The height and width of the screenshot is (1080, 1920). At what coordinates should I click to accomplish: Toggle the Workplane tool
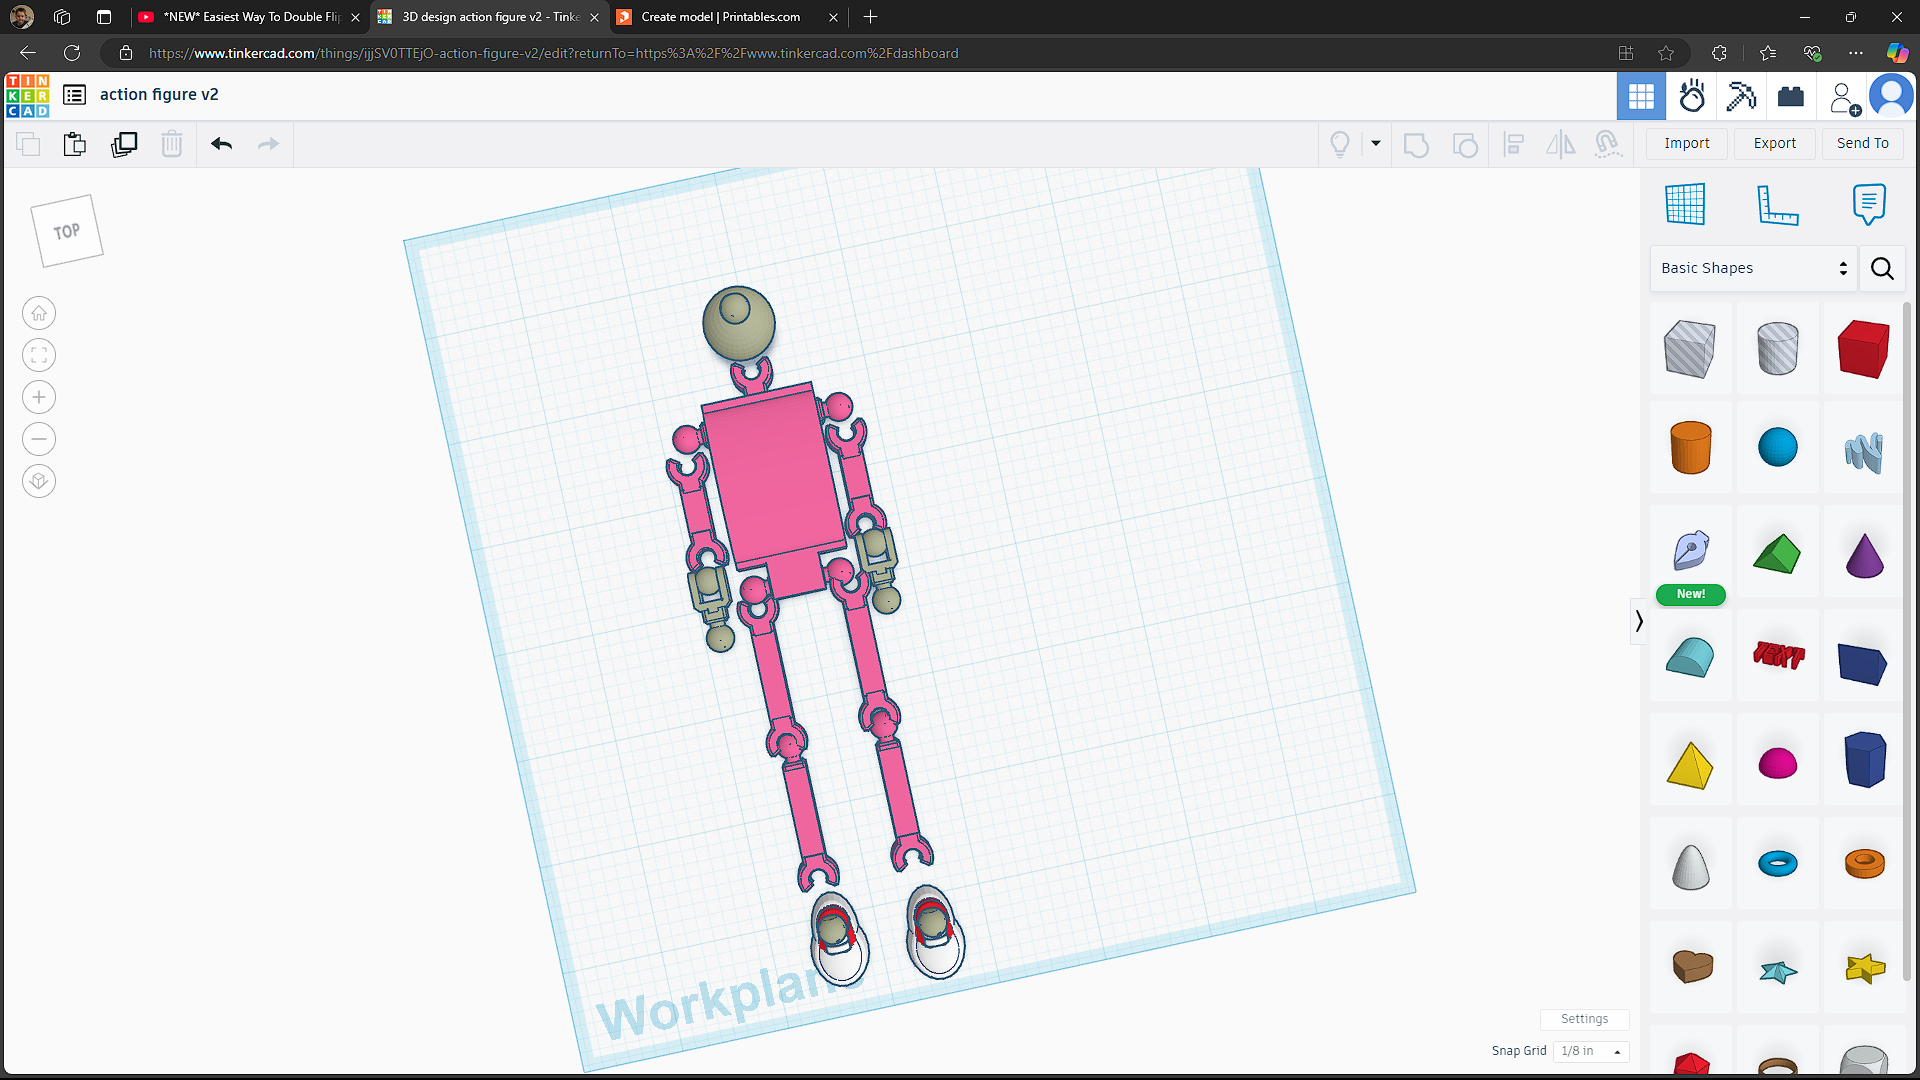(x=1685, y=204)
